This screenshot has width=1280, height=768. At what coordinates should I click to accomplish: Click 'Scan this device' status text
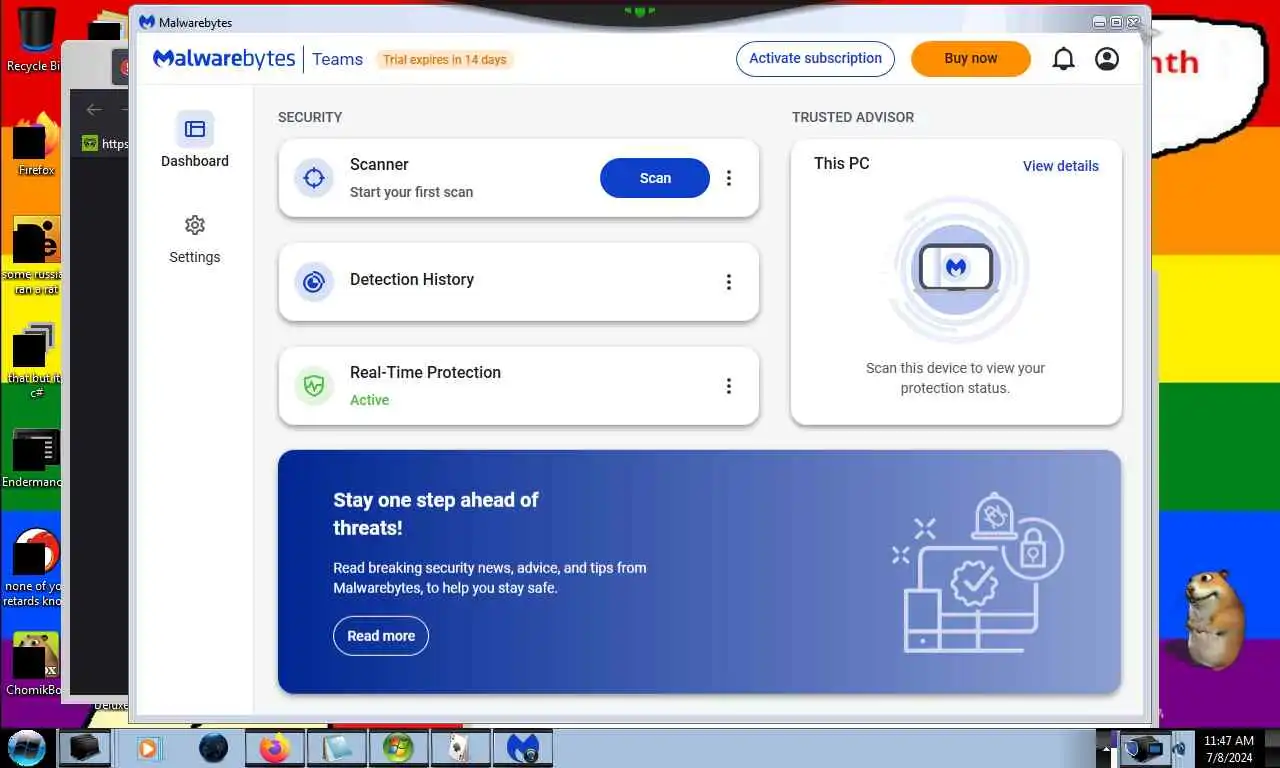click(955, 378)
